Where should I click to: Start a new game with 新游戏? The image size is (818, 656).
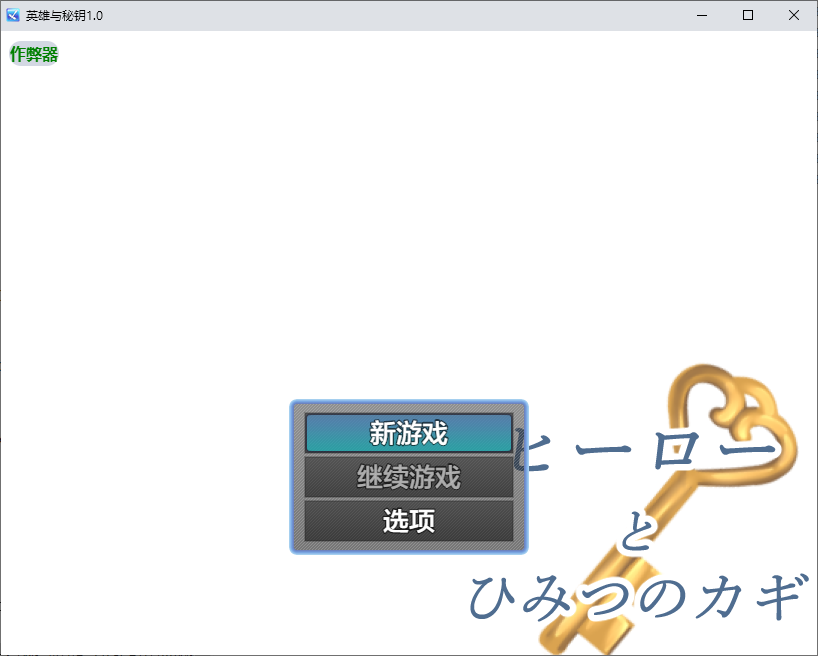point(408,433)
